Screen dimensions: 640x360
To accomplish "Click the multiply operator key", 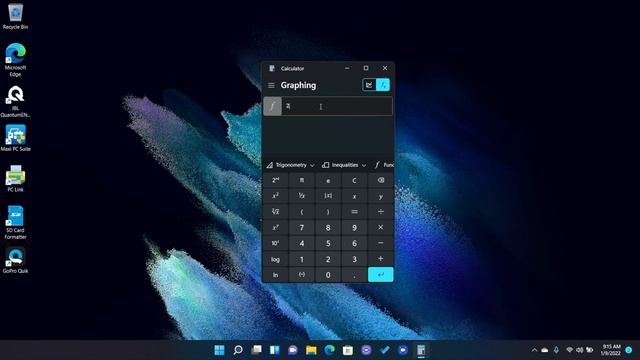I will point(380,227).
